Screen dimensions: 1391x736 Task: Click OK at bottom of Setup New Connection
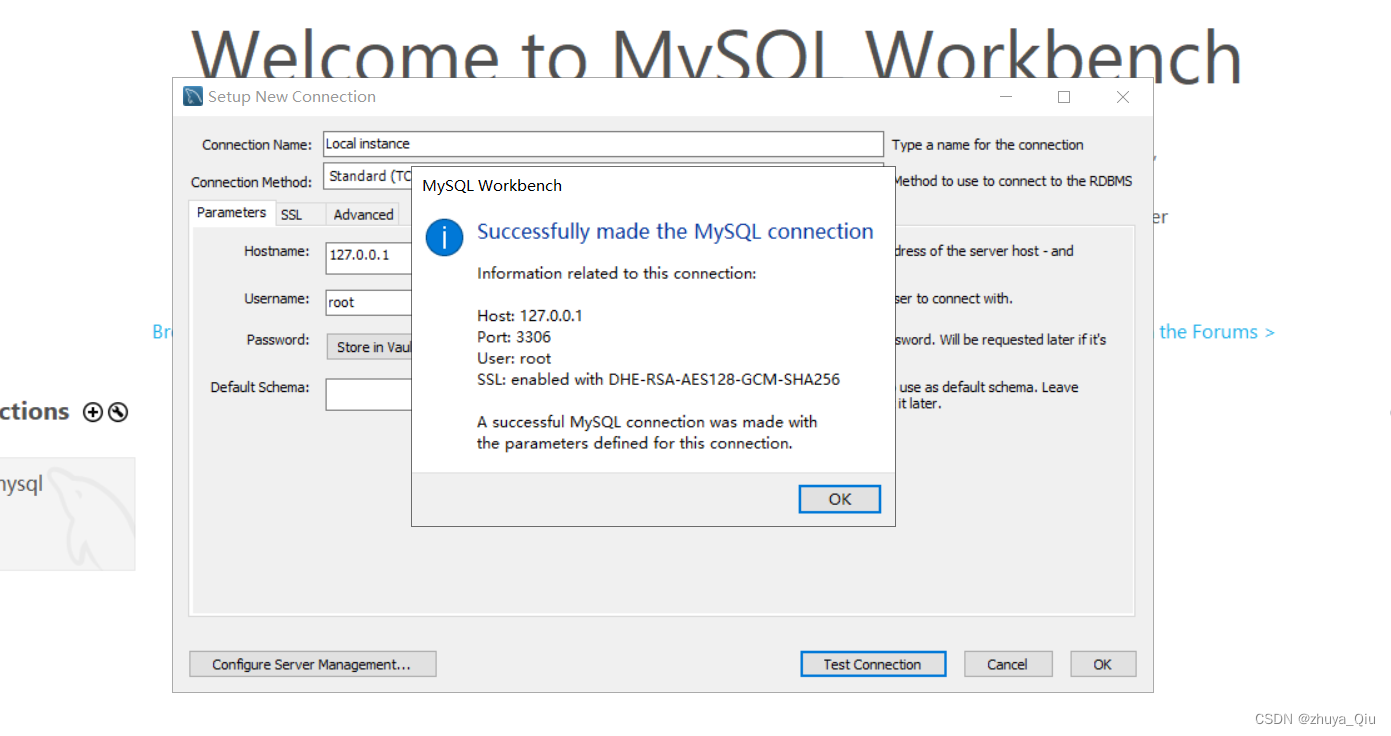pyautogui.click(x=1103, y=664)
